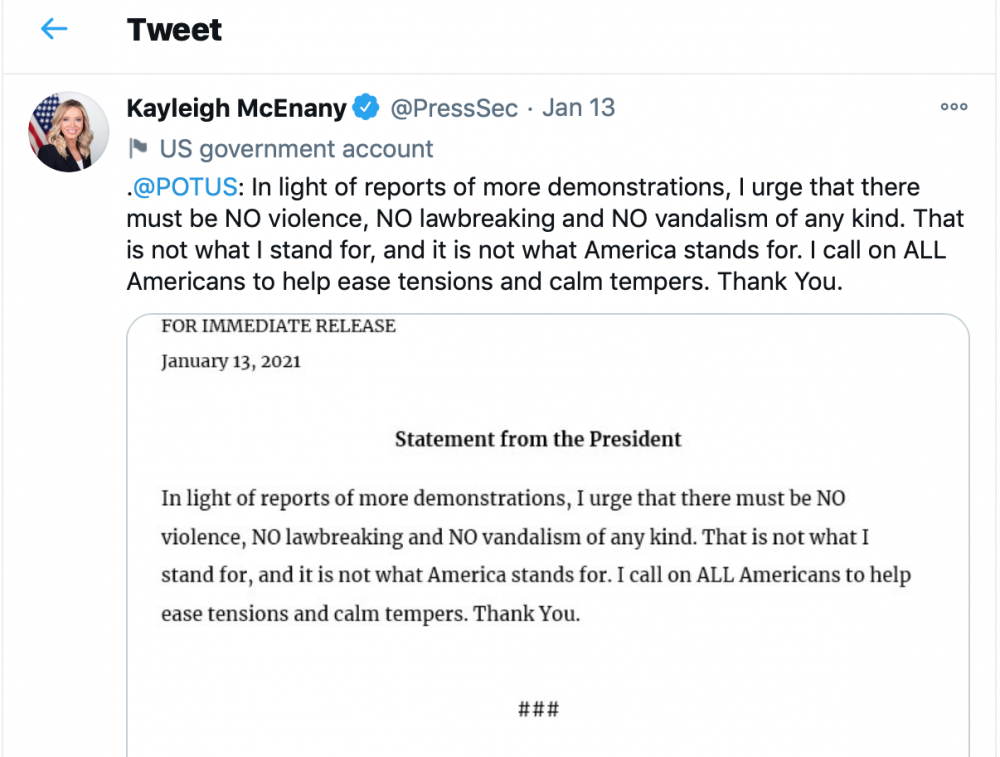The width and height of the screenshot is (1000, 757).
Task: Open the tweet's more options menu
Action: [x=954, y=107]
